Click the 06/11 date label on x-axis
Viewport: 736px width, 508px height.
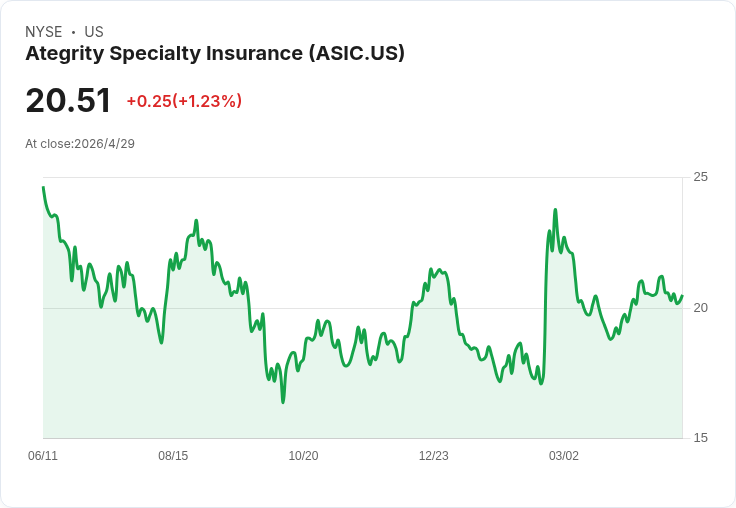click(43, 455)
